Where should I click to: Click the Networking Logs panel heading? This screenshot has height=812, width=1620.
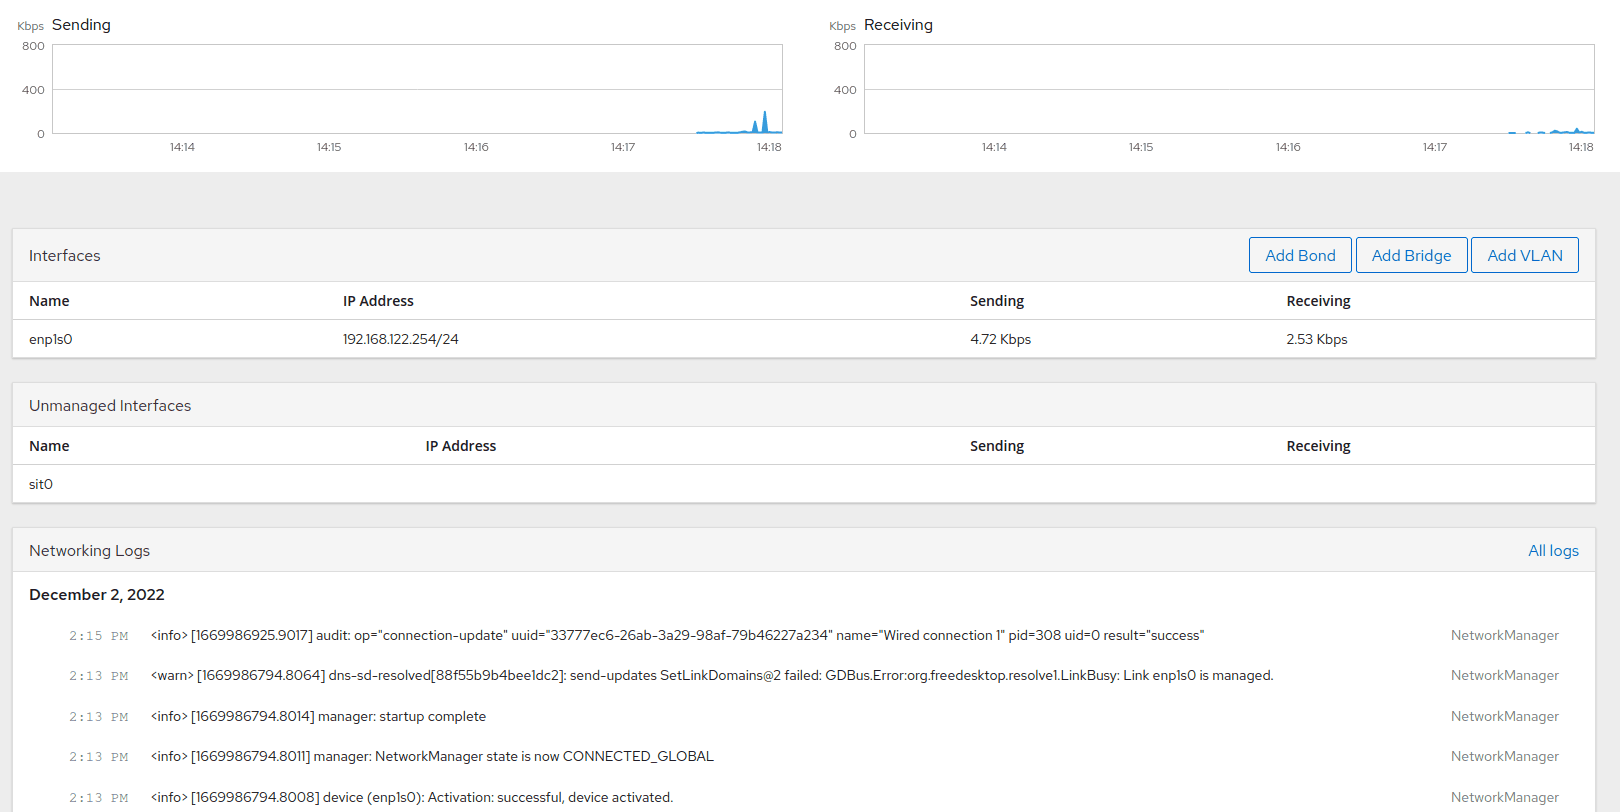[89, 551]
